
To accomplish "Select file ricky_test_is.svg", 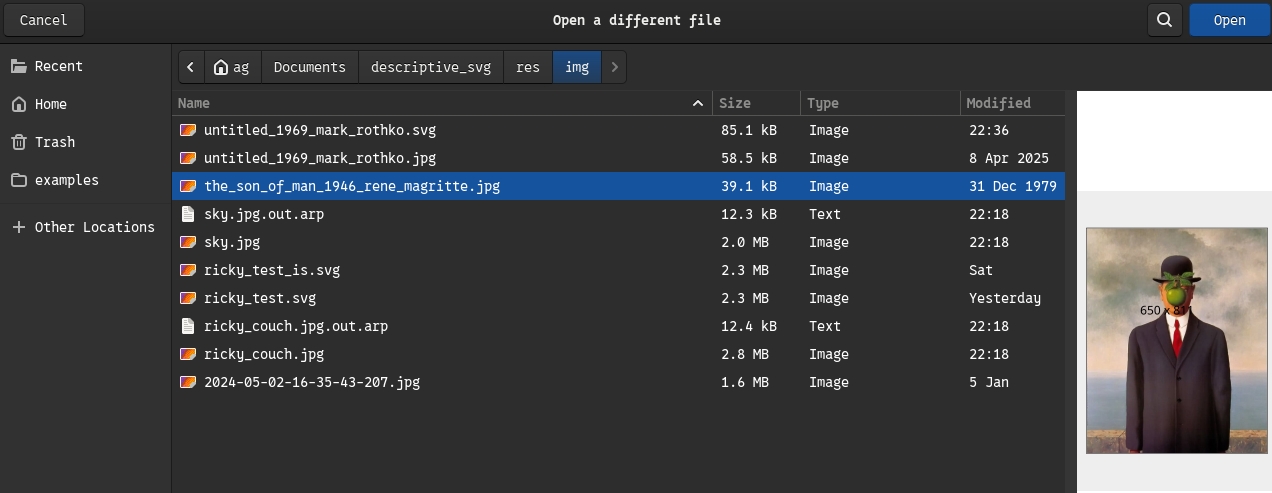I will tap(619, 270).
